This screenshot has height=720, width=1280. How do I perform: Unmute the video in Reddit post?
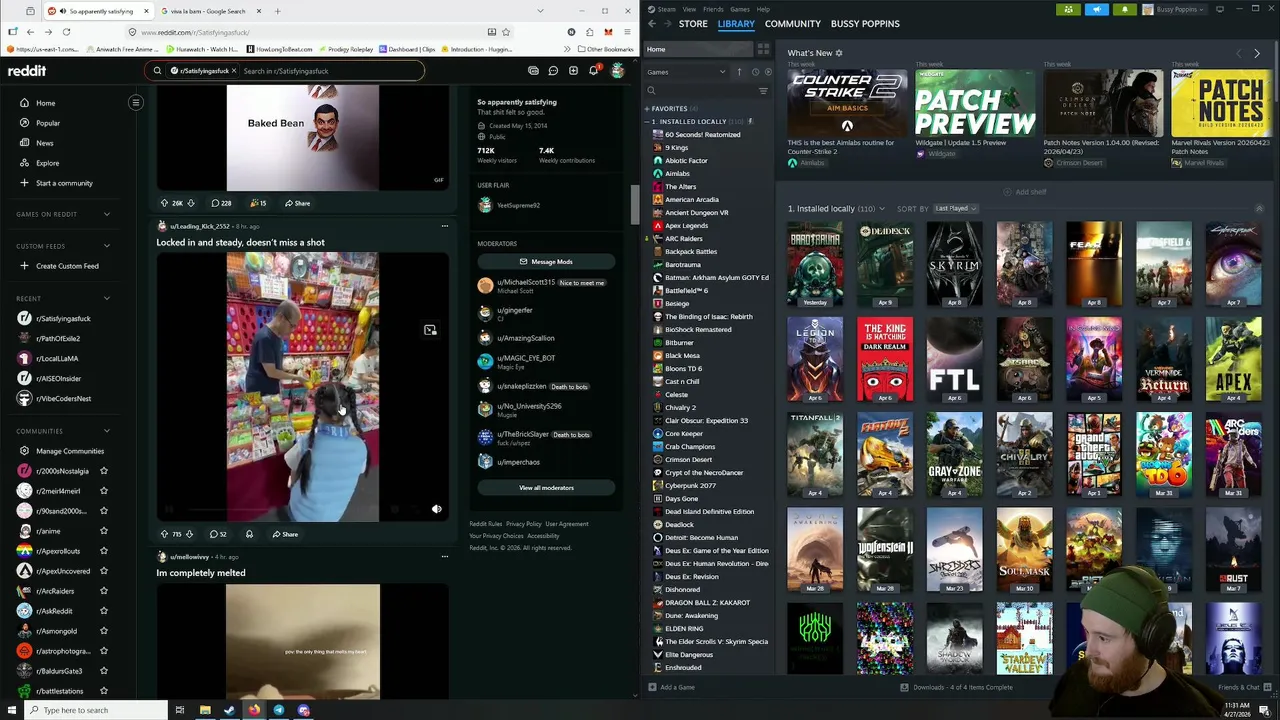click(x=436, y=509)
